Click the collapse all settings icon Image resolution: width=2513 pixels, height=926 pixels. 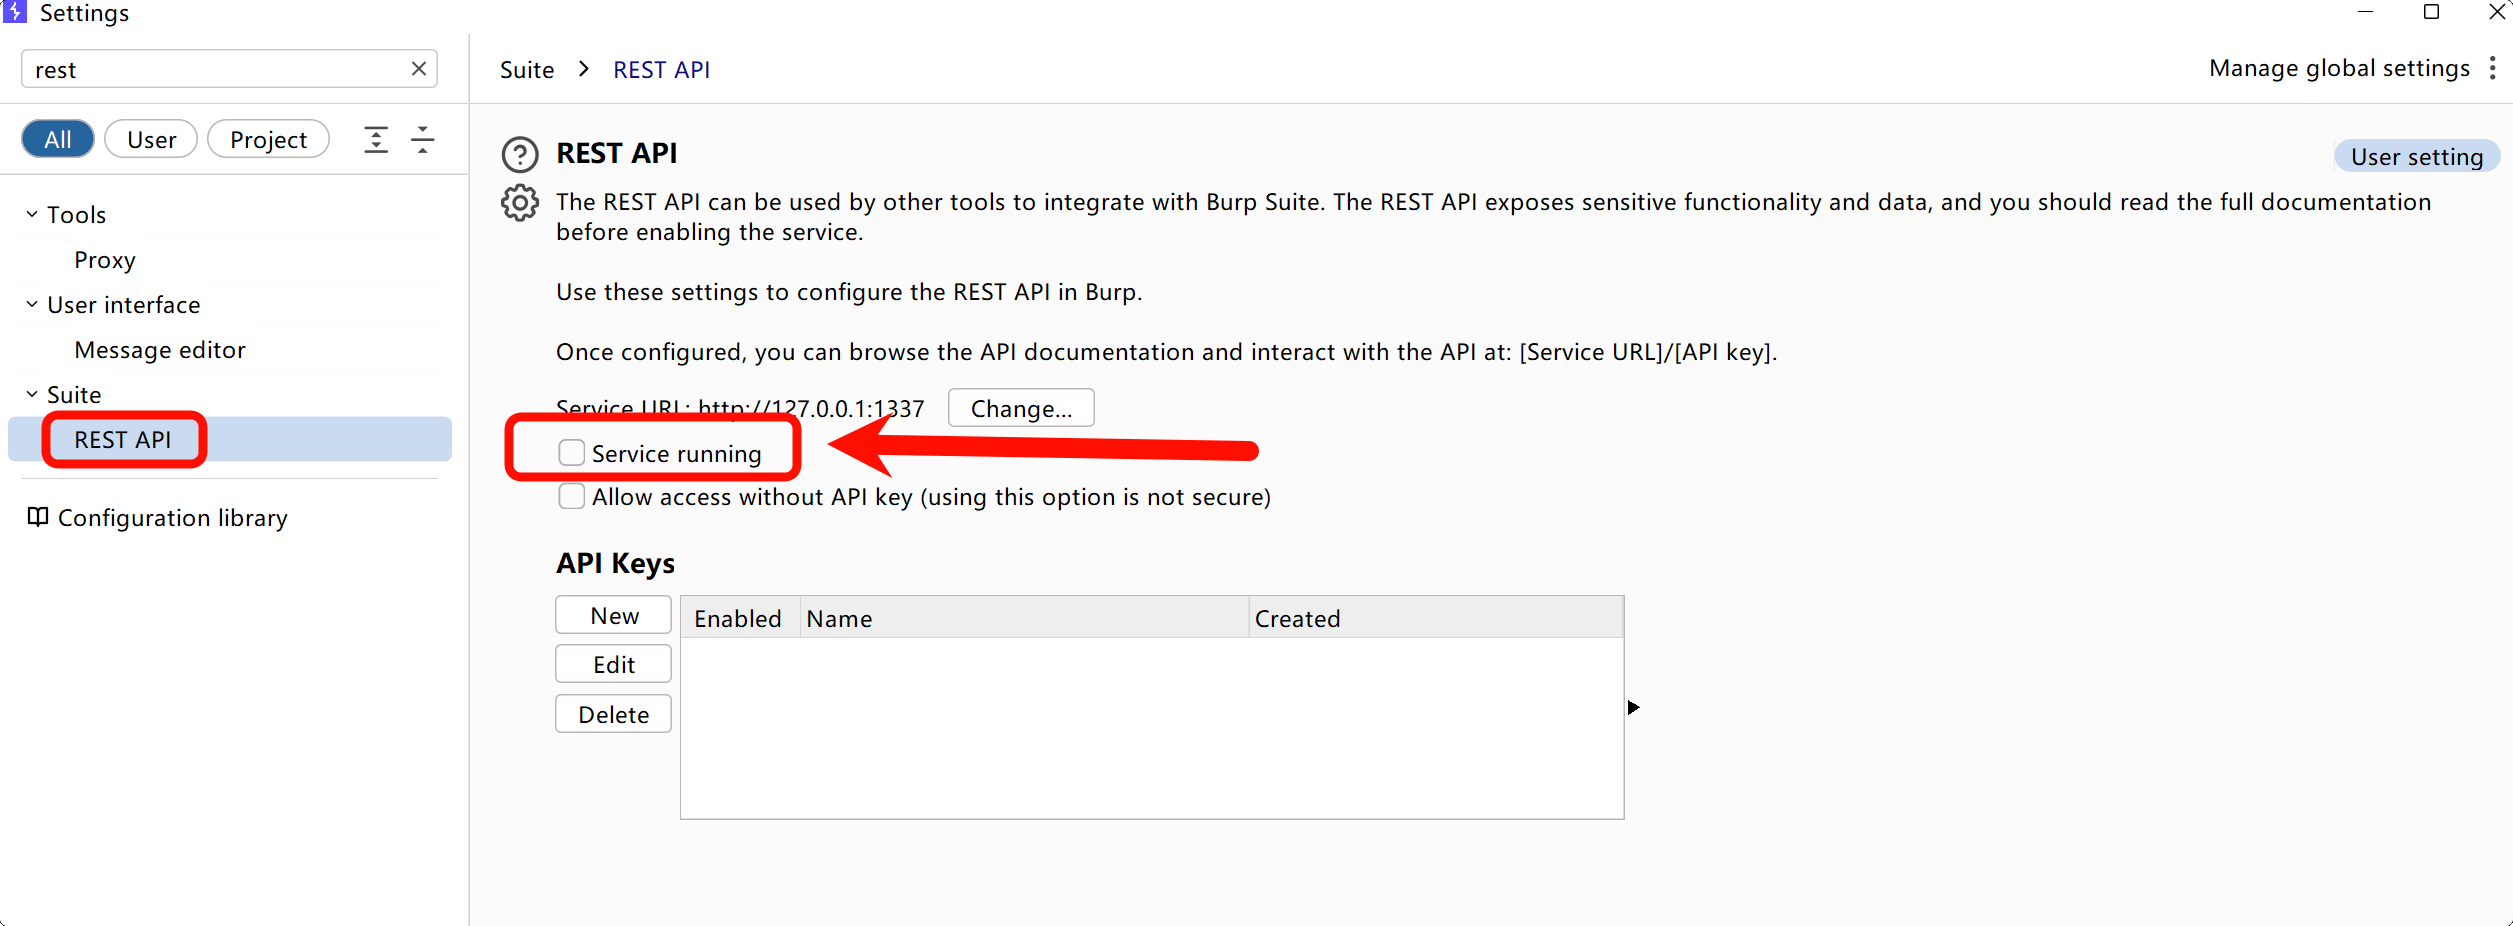(x=423, y=140)
